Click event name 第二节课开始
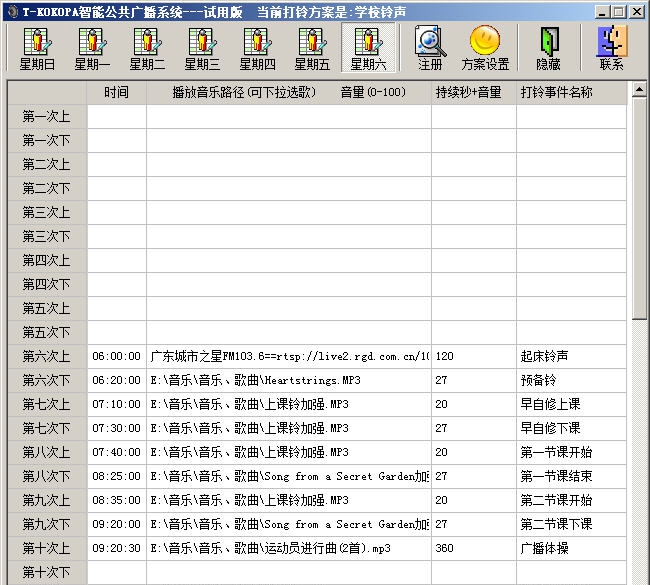The image size is (650, 585). (x=571, y=500)
